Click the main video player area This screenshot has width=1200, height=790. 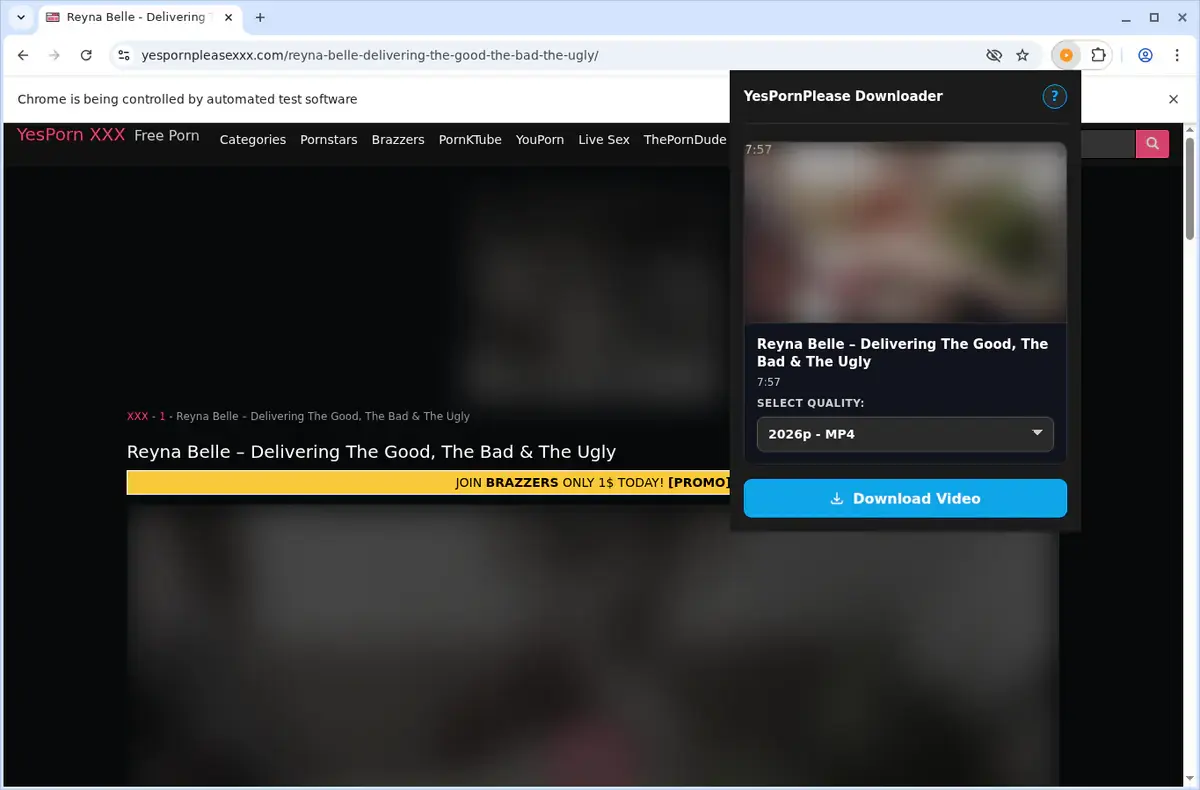[592, 645]
